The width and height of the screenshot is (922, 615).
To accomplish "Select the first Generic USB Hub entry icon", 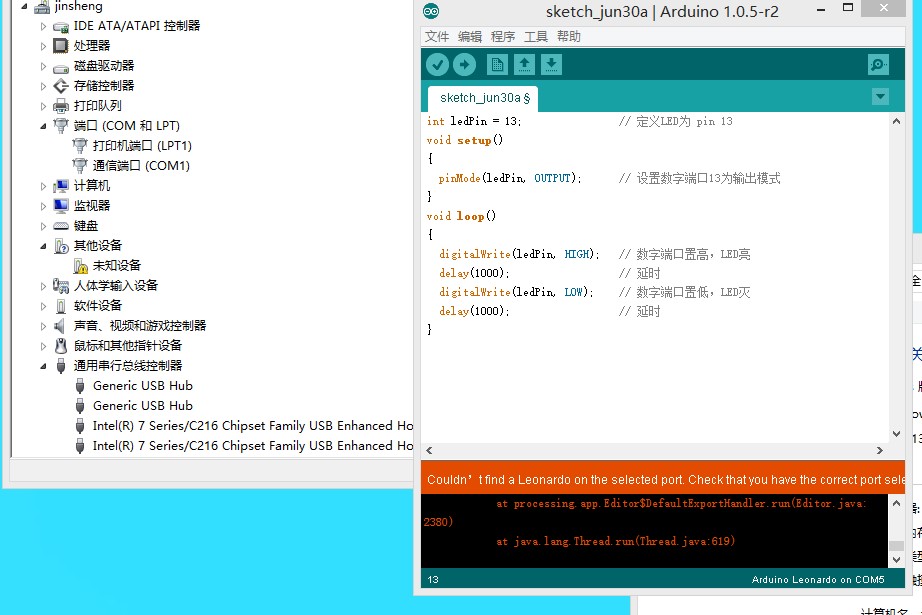I will click(80, 386).
